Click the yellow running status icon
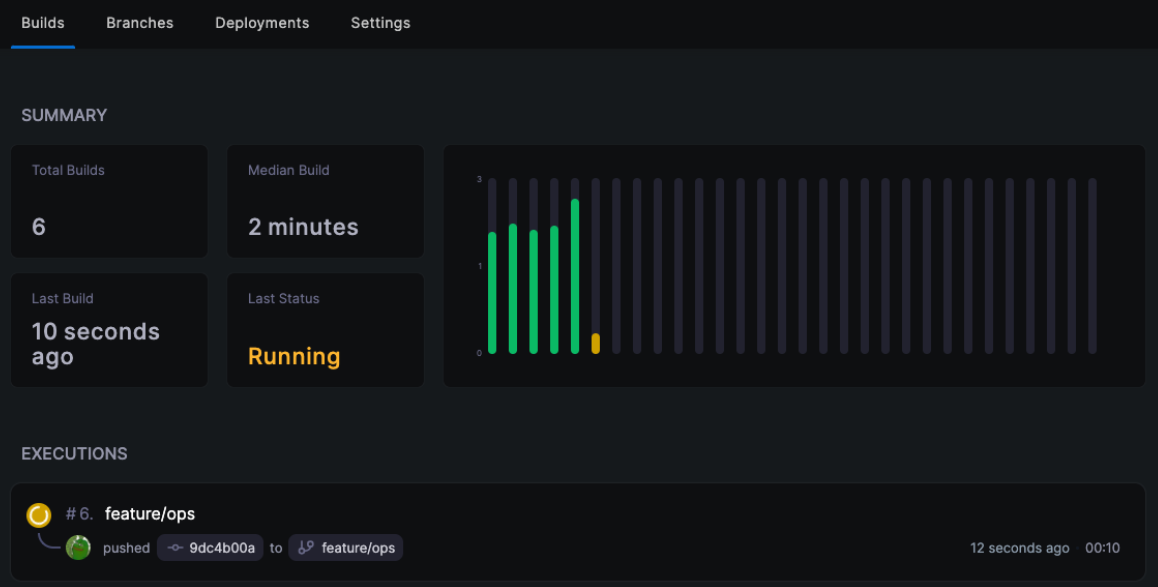 point(39,515)
